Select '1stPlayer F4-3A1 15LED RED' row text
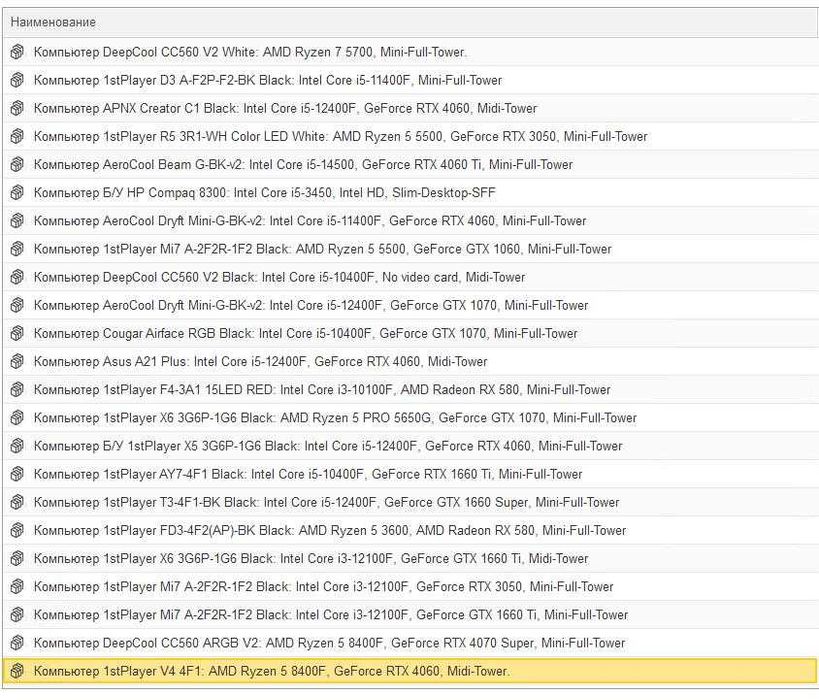 pyautogui.click(x=322, y=390)
